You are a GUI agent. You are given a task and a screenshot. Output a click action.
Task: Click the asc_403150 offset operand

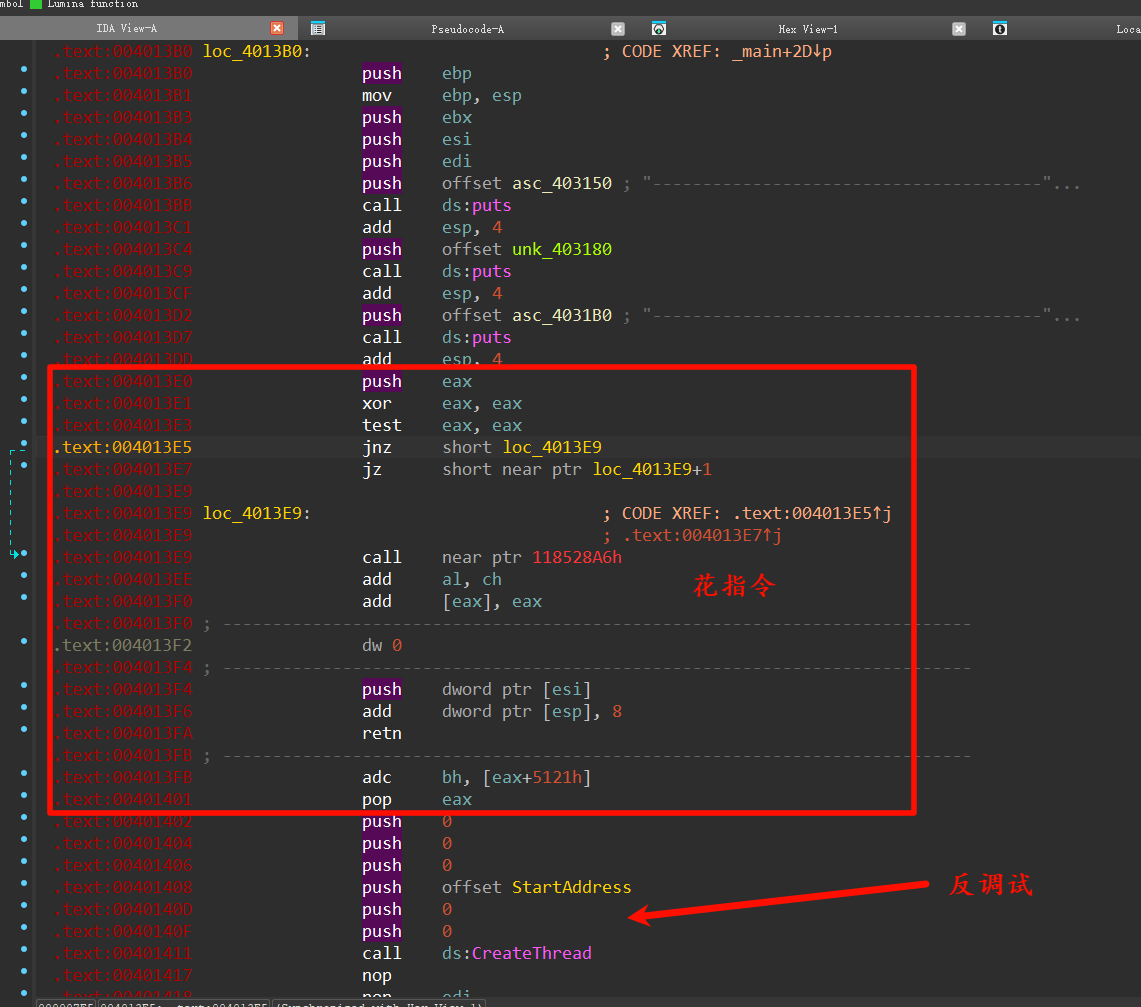(562, 183)
